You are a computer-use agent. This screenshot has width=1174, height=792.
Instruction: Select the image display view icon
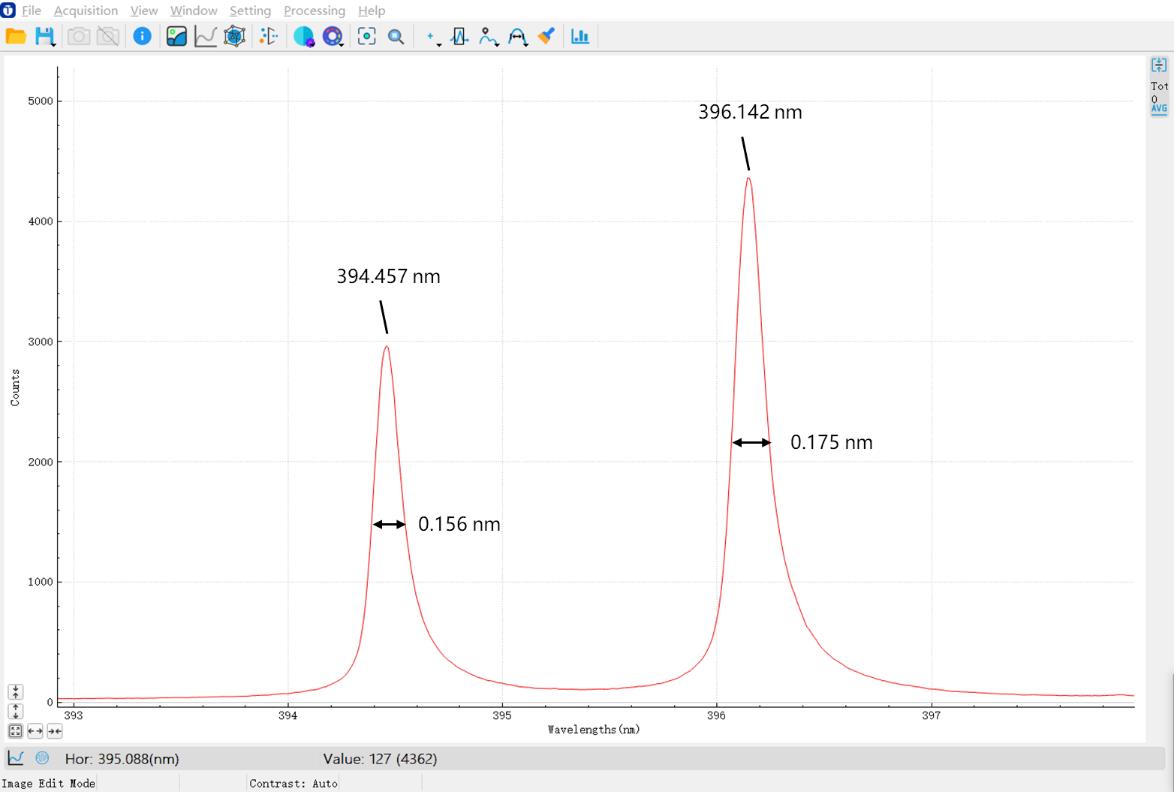(x=177, y=37)
